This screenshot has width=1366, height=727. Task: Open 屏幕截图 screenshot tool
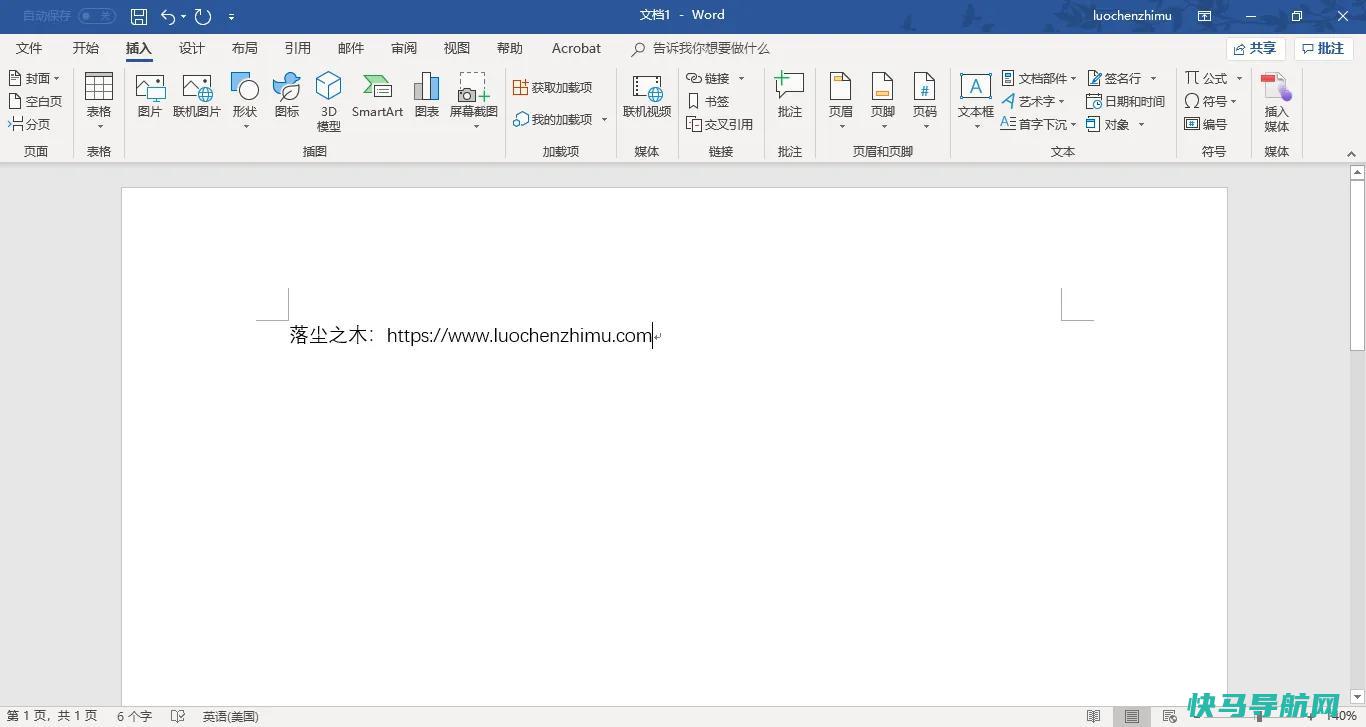474,101
